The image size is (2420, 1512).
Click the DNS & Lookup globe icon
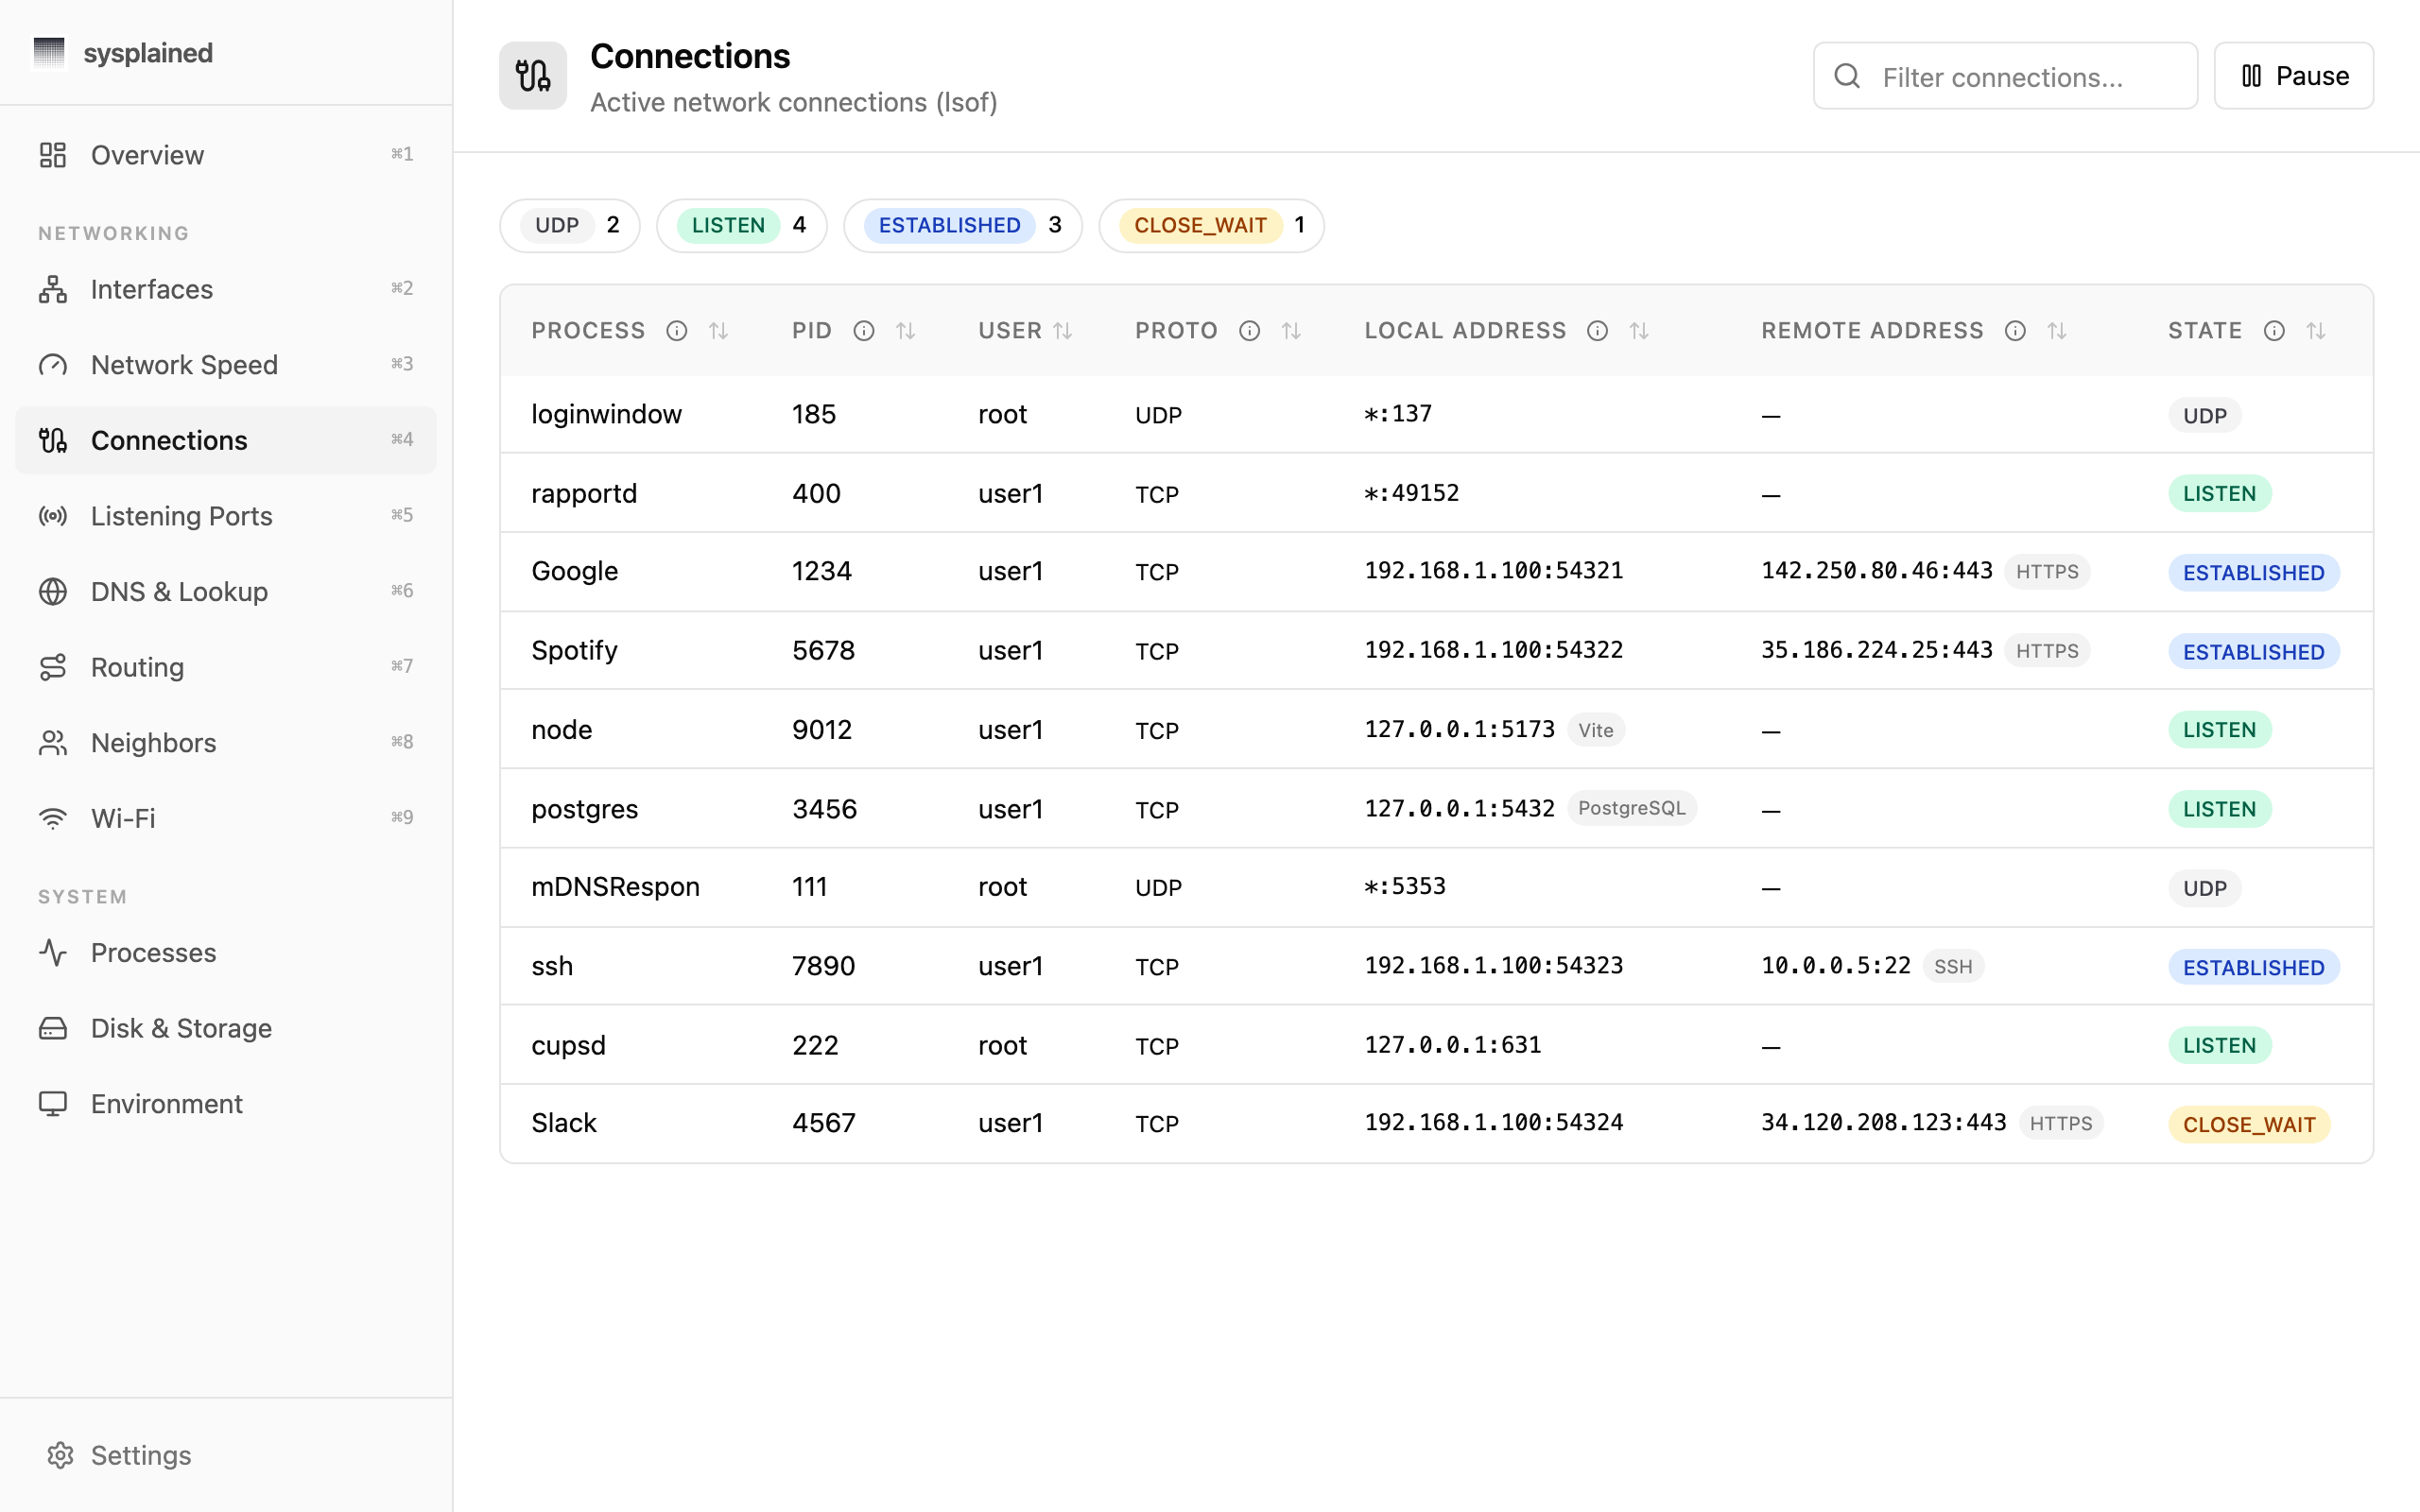(53, 592)
